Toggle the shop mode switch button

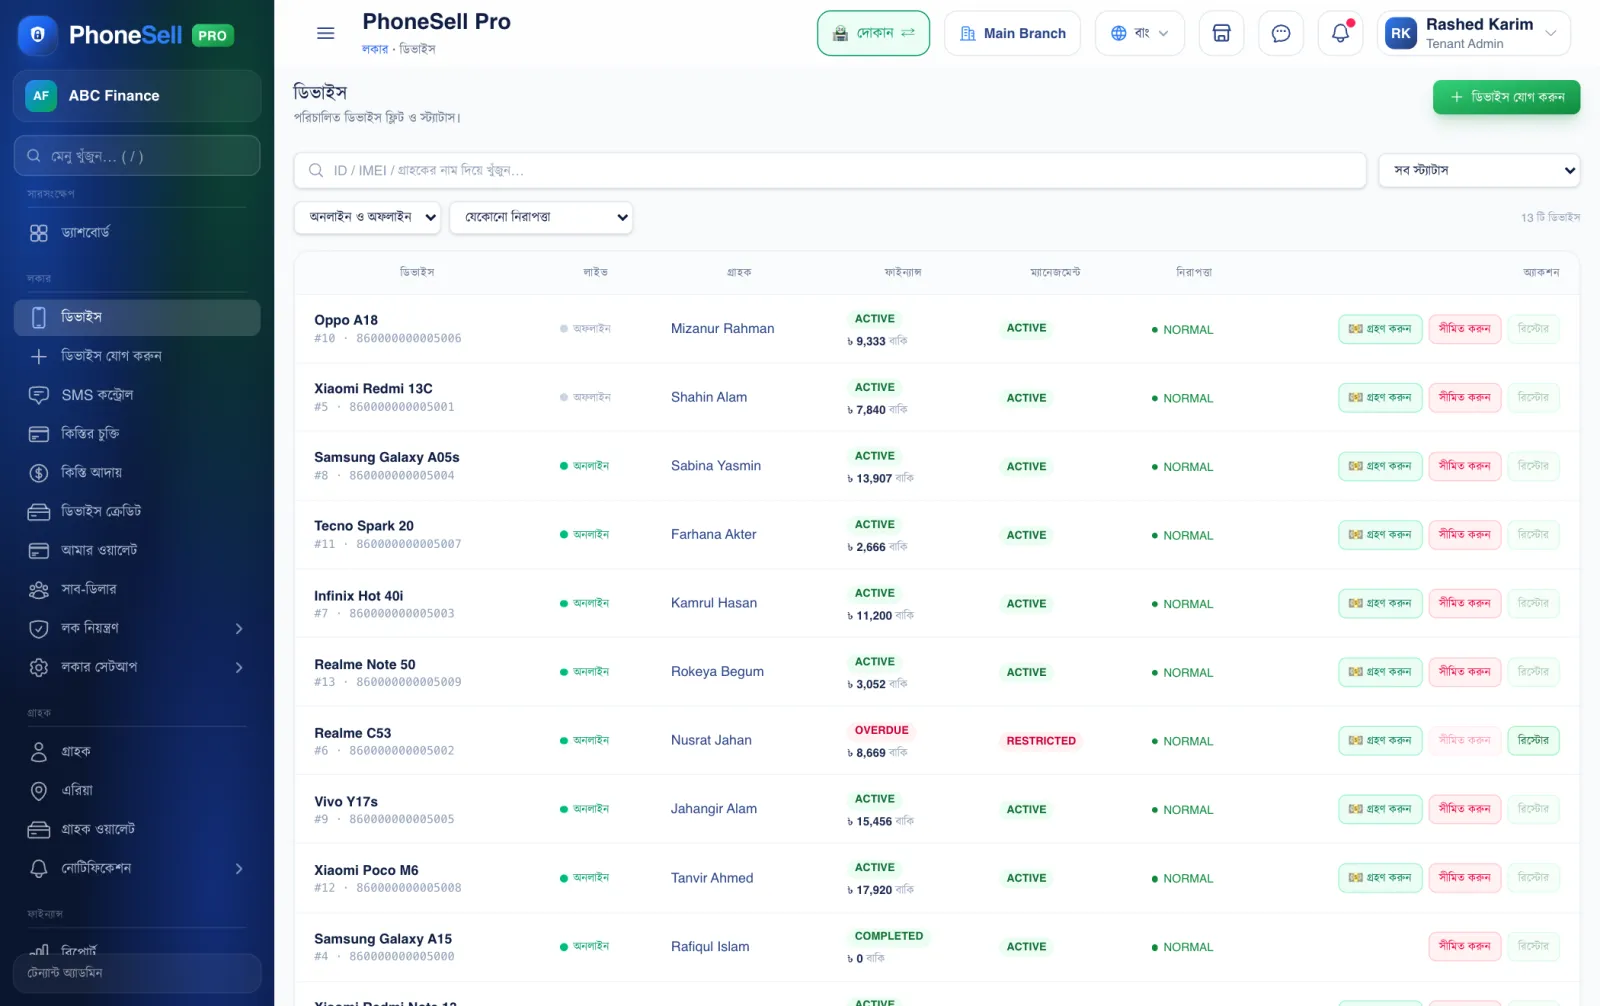point(873,33)
